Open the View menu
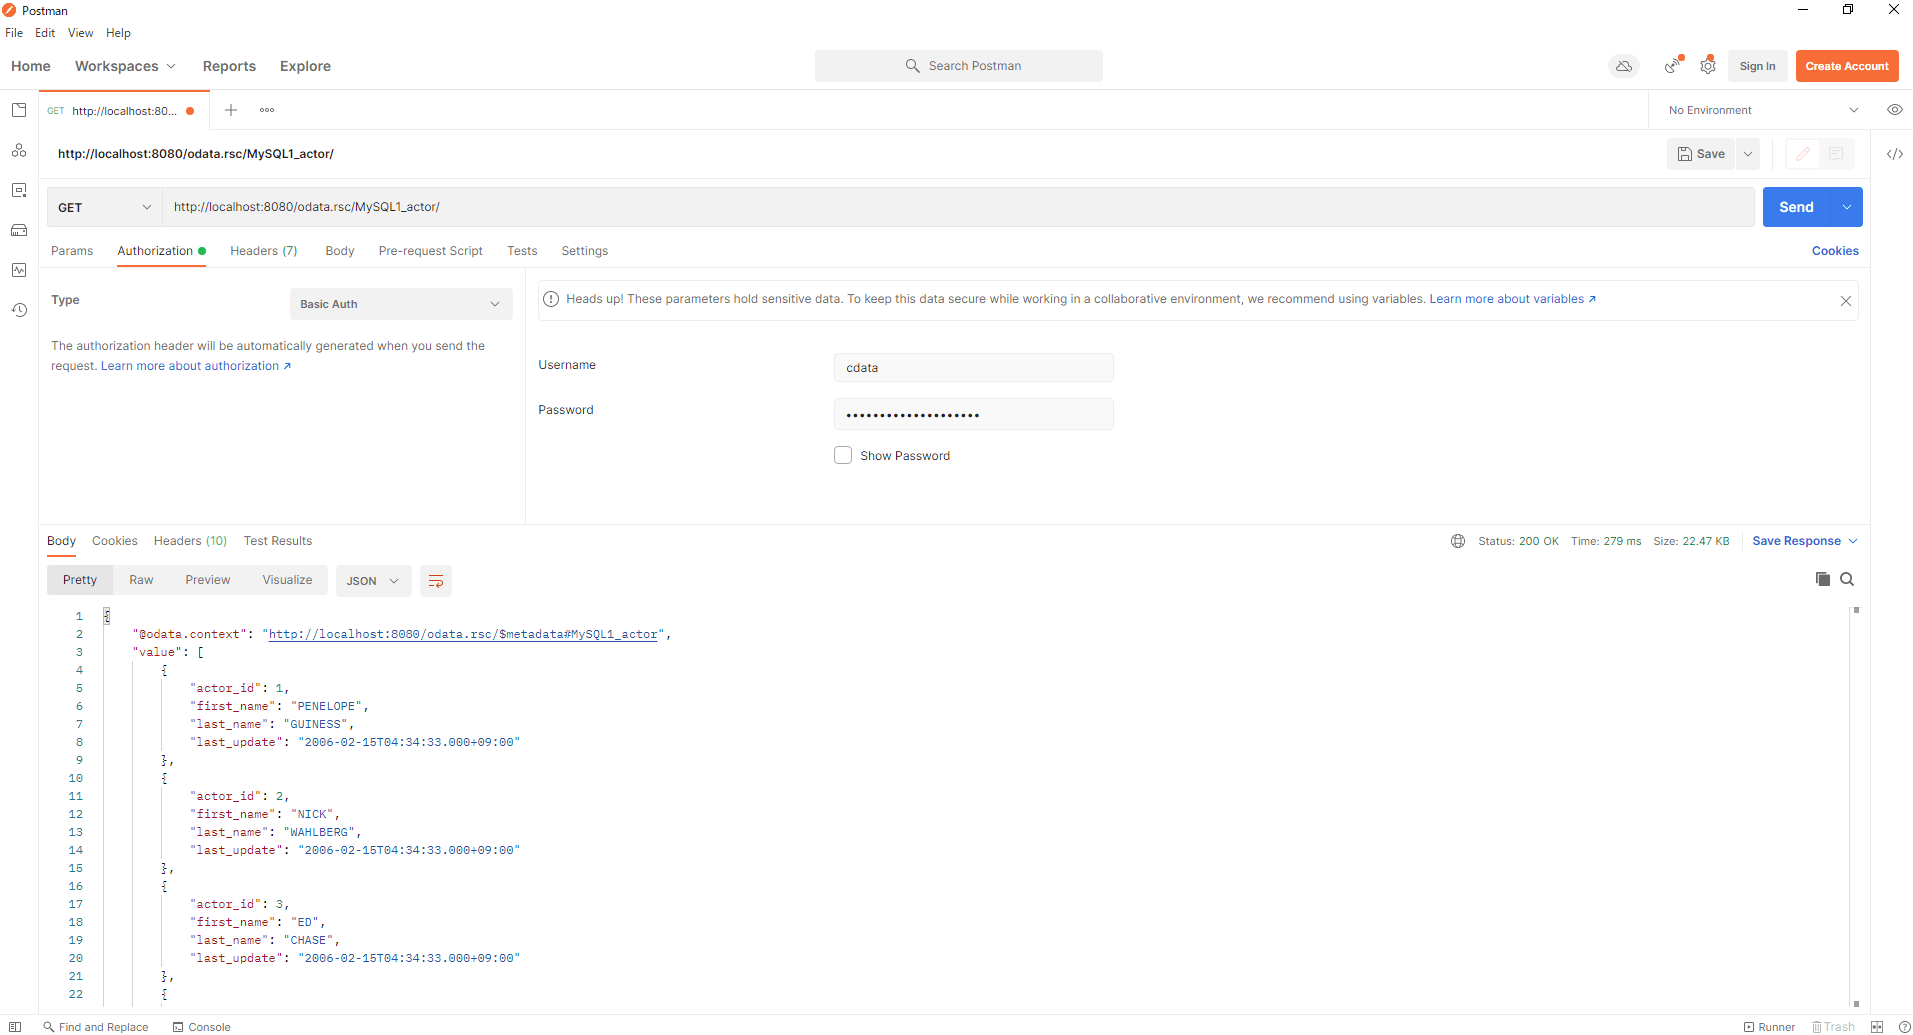The height and width of the screenshot is (1035, 1913). click(81, 33)
